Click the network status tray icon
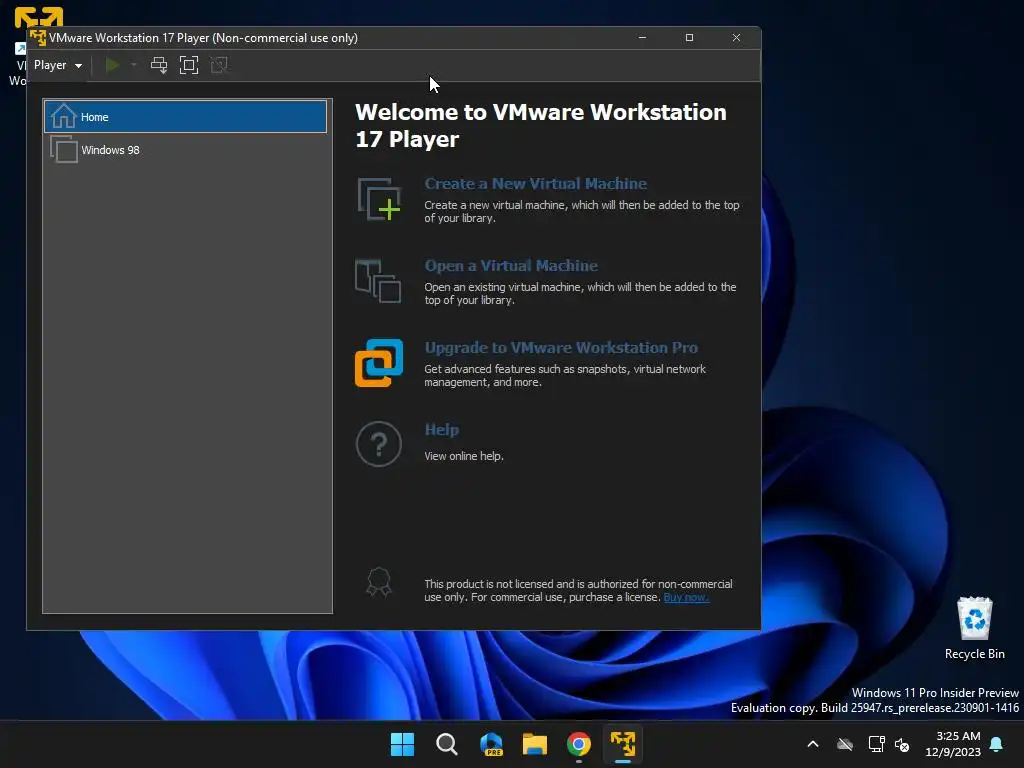Screen dimensions: 1024x768 point(876,744)
